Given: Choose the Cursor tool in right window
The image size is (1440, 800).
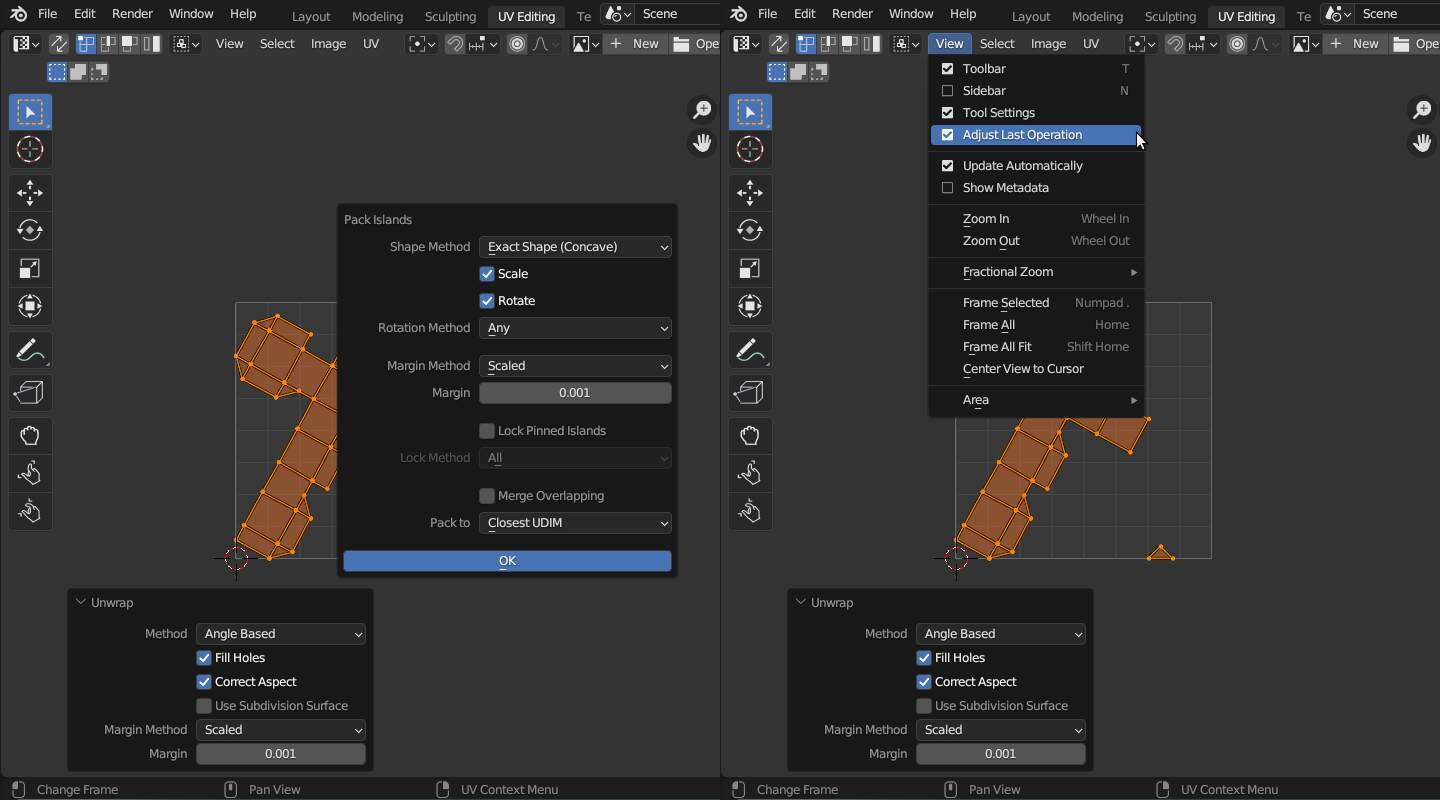Looking at the screenshot, I should pos(750,149).
